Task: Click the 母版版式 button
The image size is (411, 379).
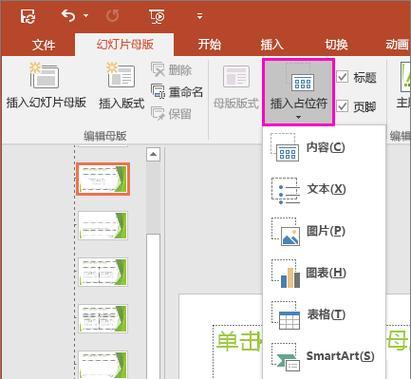Action: tap(236, 87)
